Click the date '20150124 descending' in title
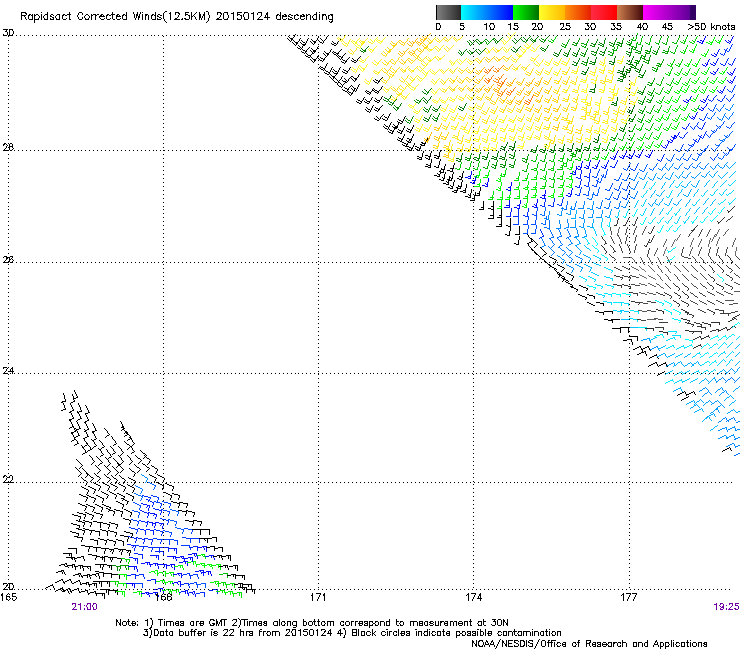 pos(274,17)
